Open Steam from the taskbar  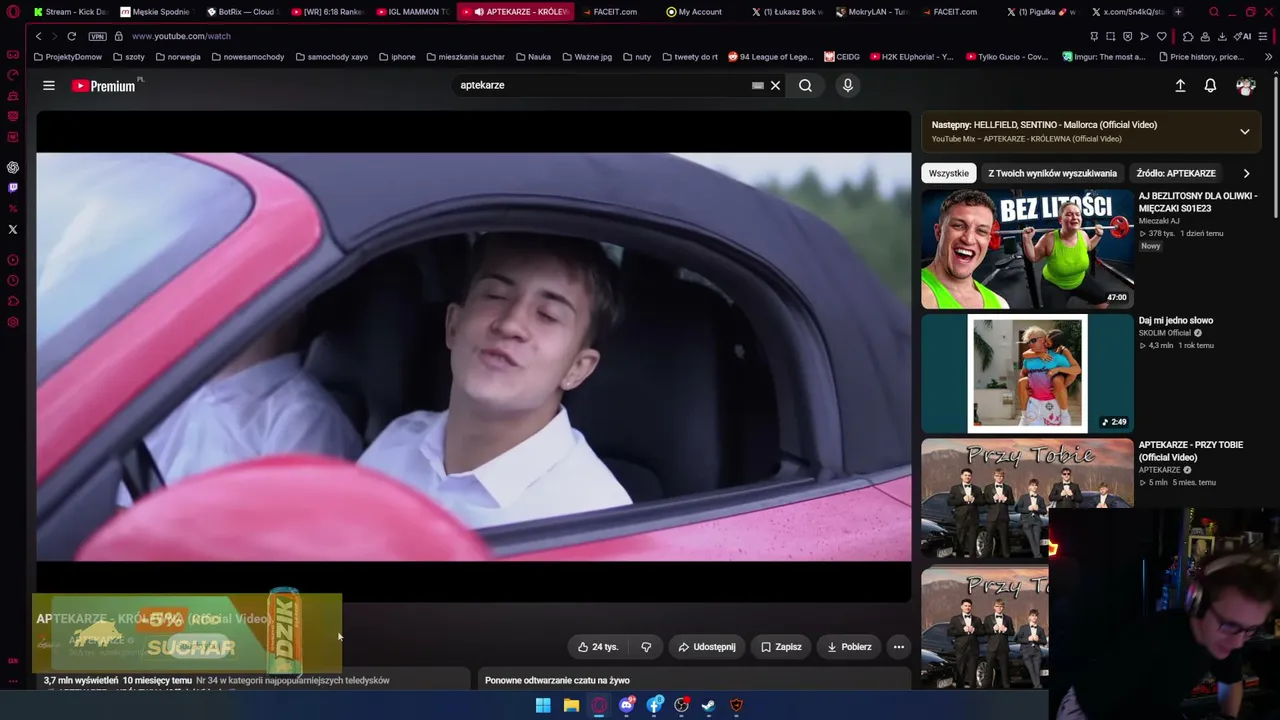[x=709, y=706]
